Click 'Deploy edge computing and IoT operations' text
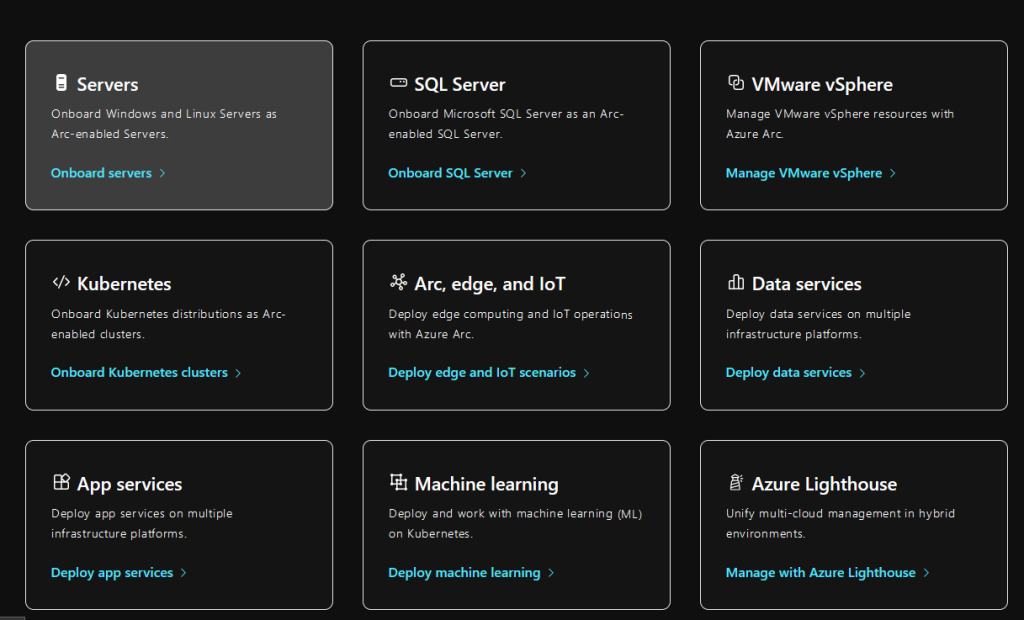1024x620 pixels. point(510,323)
